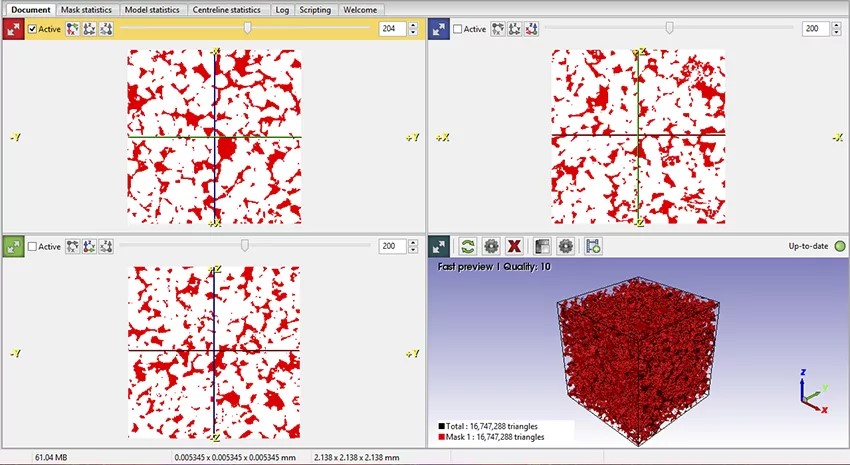Open the Scripting tab

point(315,10)
